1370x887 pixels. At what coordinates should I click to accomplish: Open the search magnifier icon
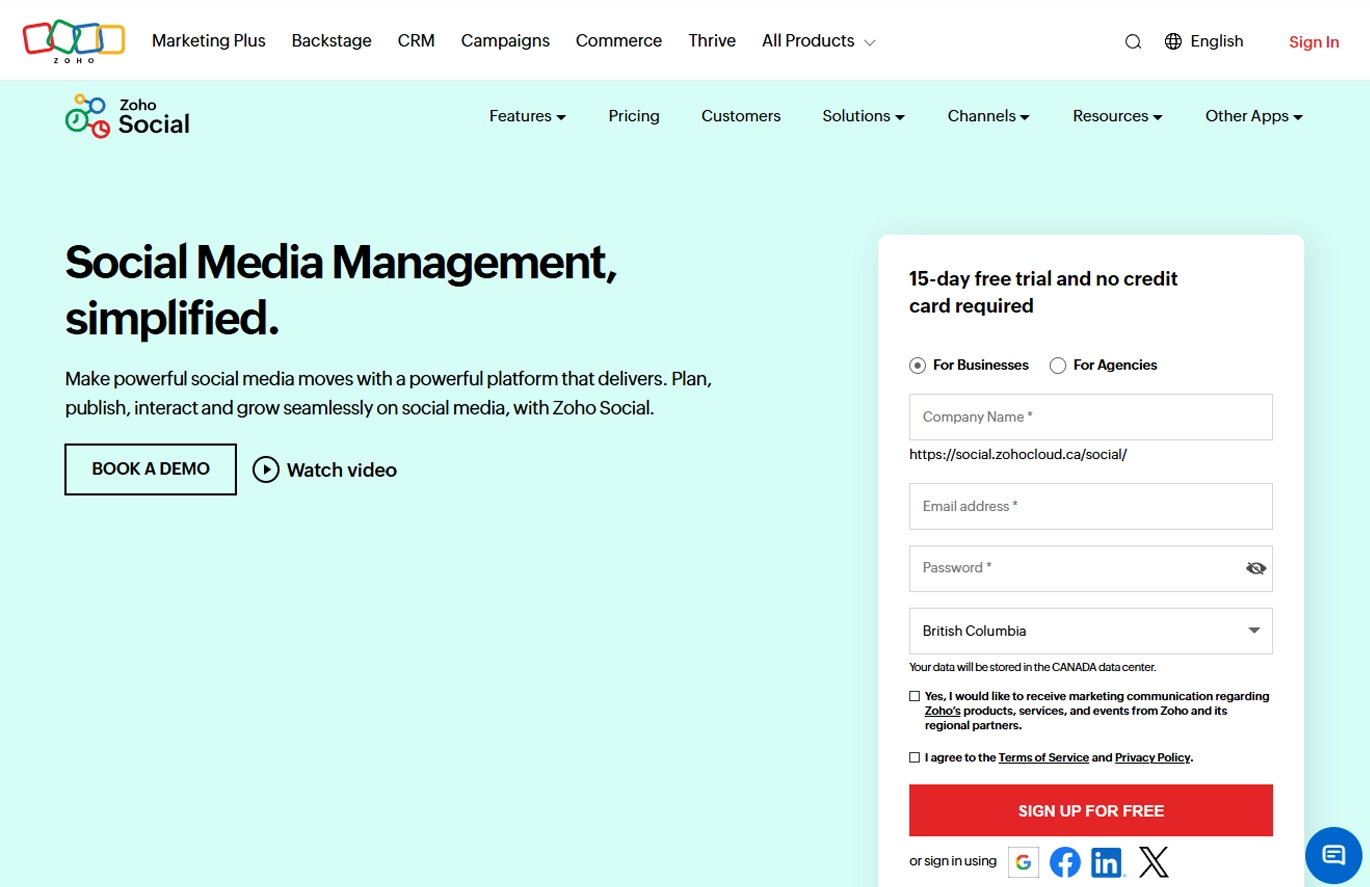click(1133, 42)
